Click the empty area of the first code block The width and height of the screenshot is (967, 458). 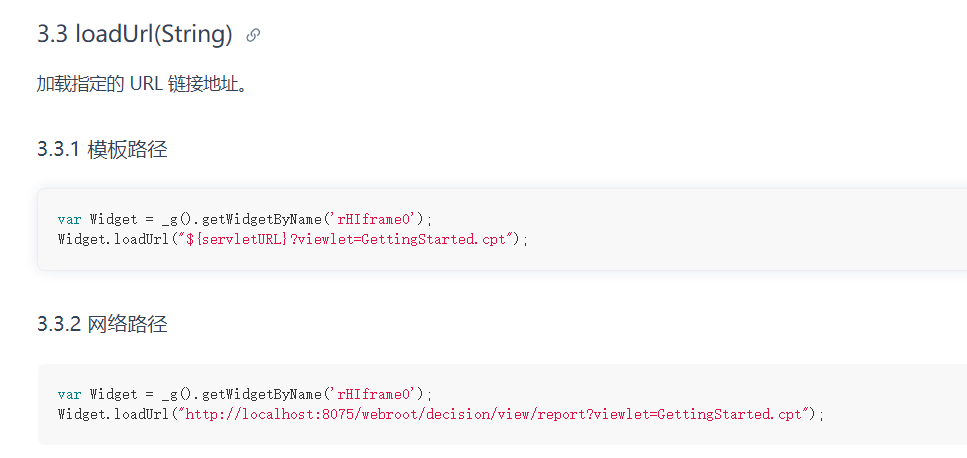tap(740, 229)
